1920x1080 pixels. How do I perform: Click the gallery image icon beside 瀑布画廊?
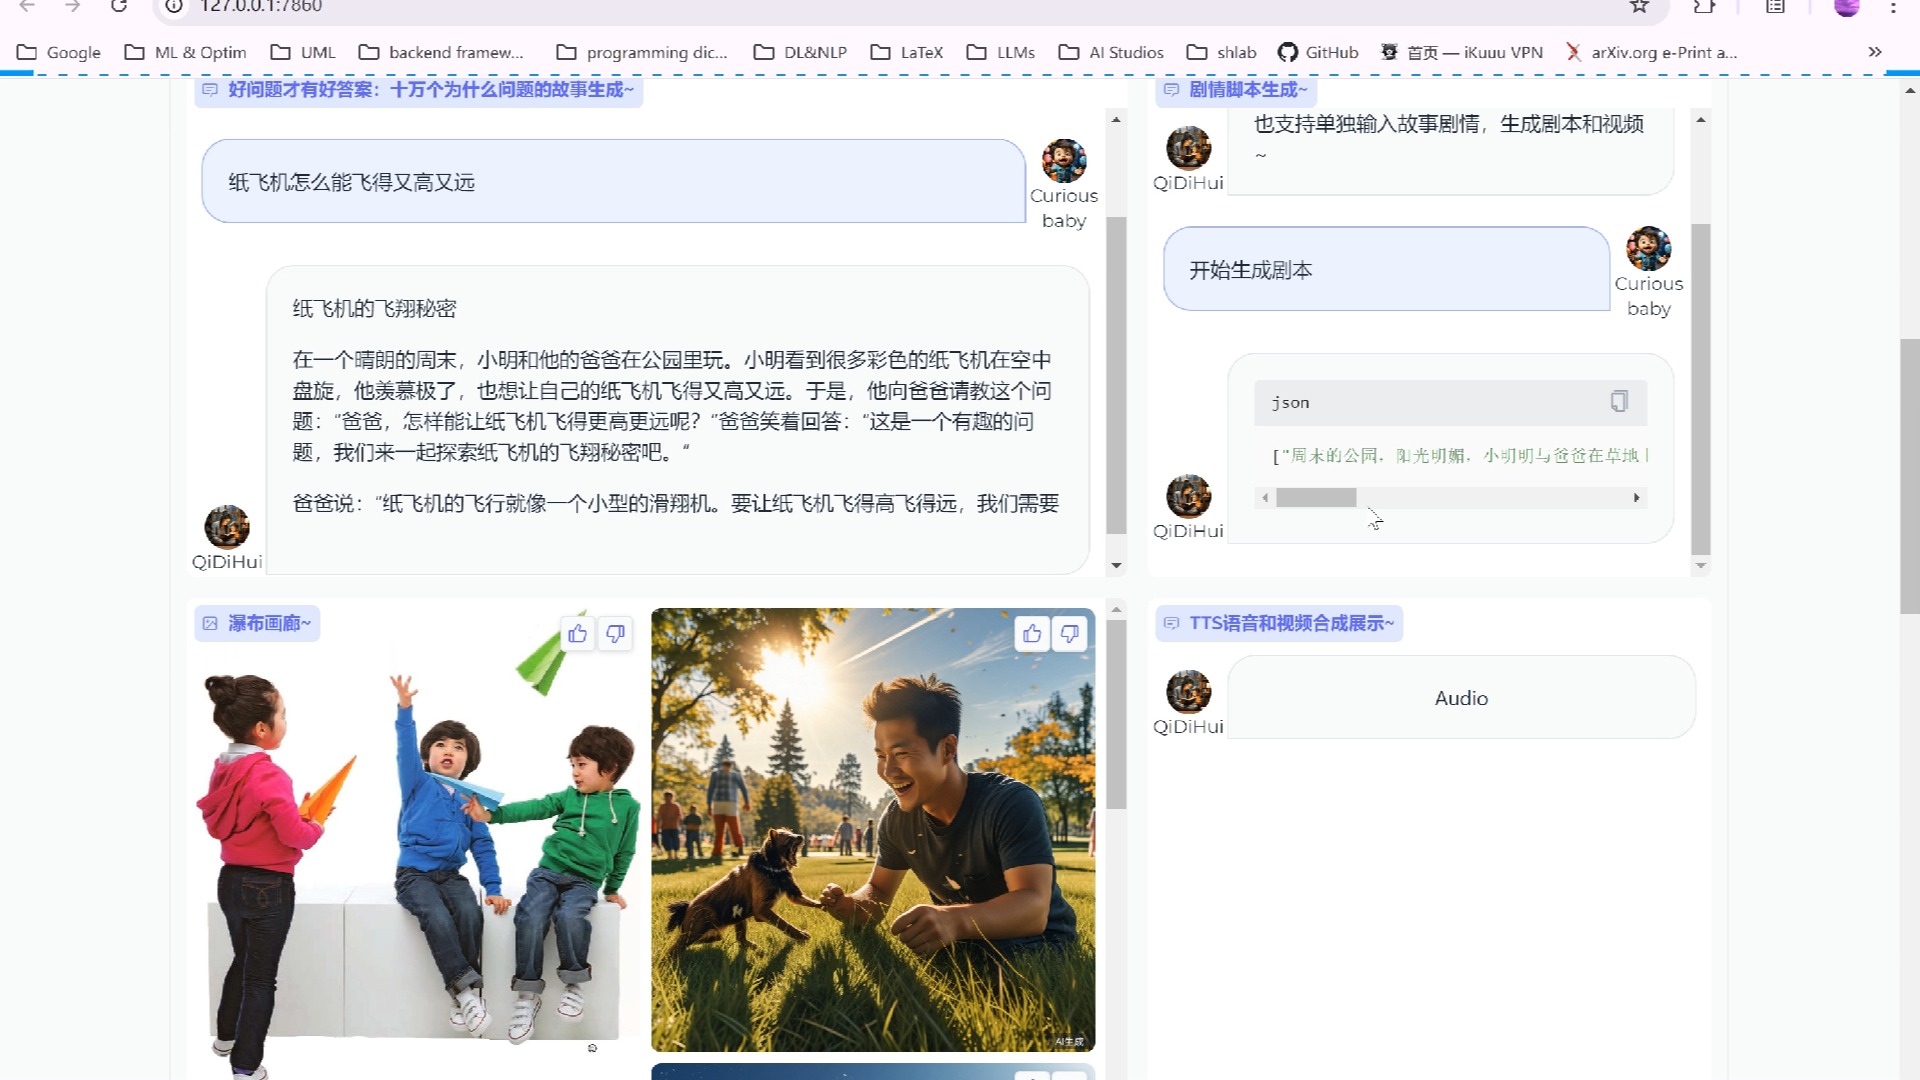tap(210, 623)
